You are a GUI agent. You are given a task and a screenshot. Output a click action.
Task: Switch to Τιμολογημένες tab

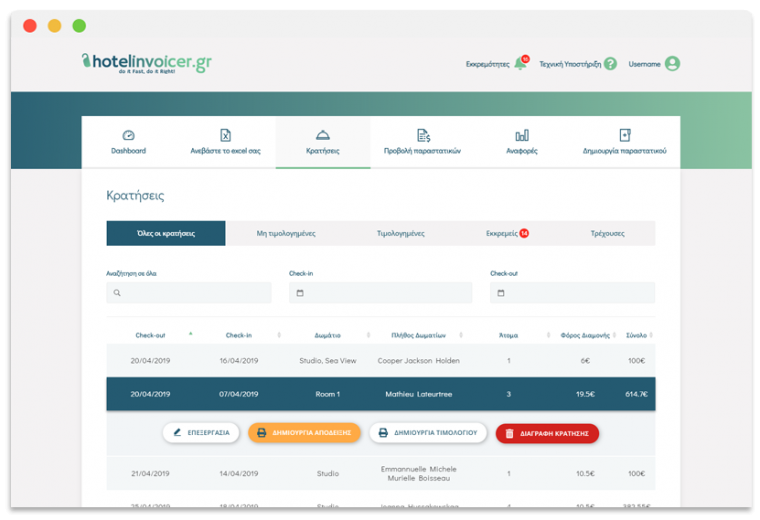click(x=400, y=233)
